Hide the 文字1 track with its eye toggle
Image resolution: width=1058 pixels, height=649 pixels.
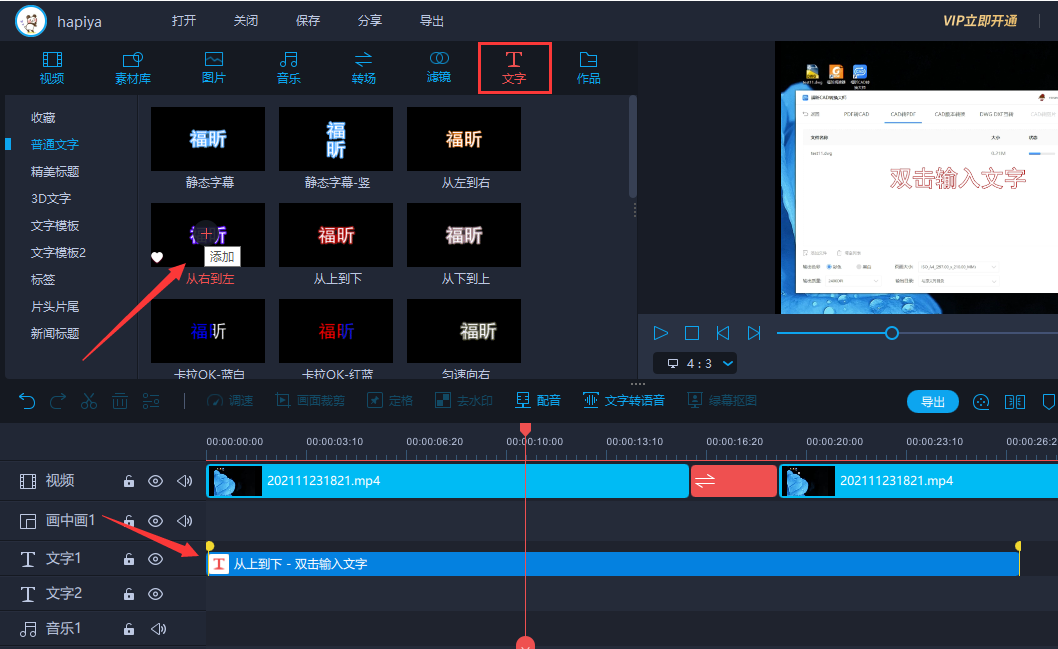click(157, 559)
